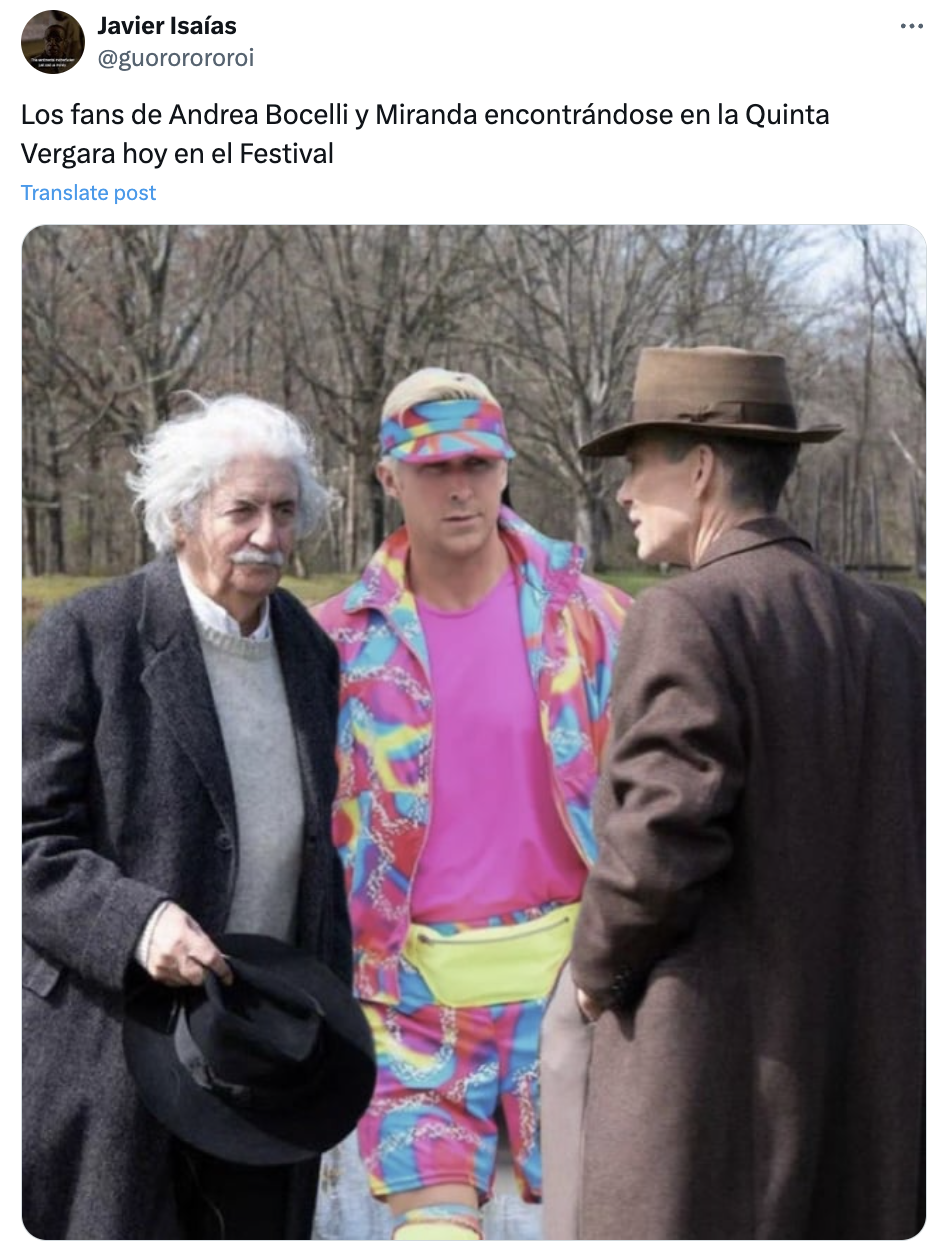Open the three-dot more options menu
Viewport: 942px width, 1258px height.
click(x=911, y=26)
